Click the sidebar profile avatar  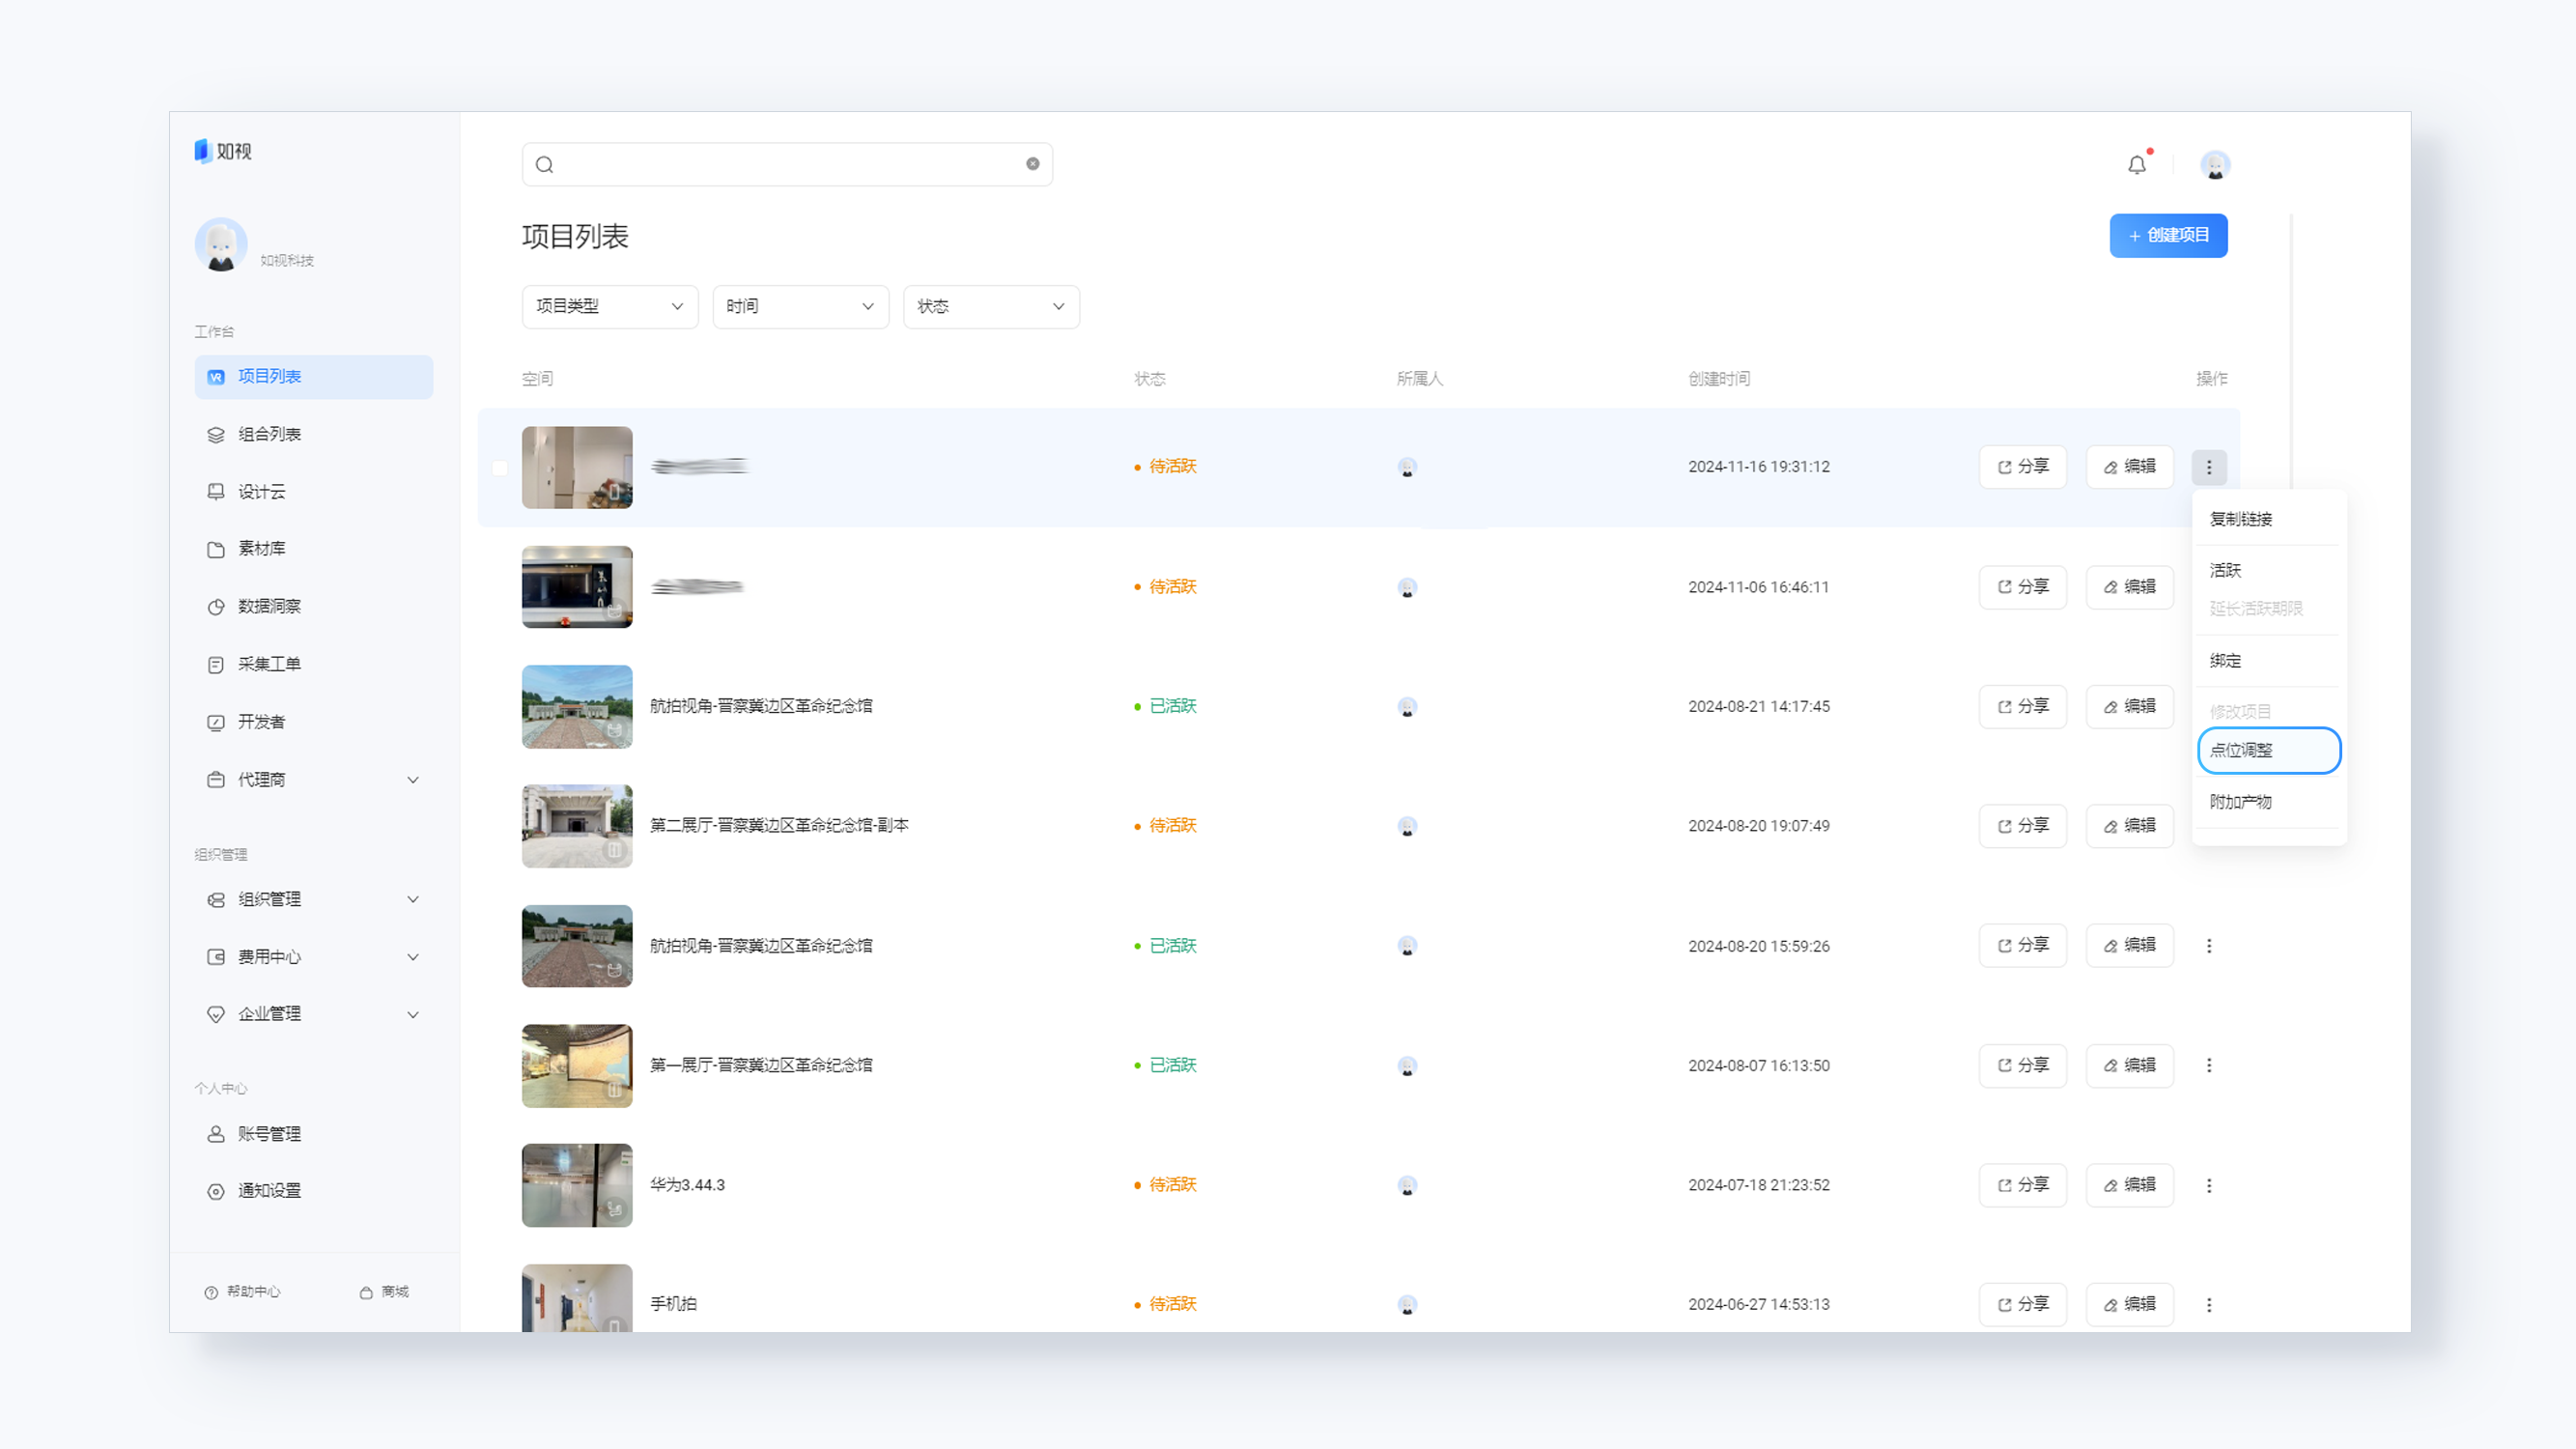[x=221, y=244]
